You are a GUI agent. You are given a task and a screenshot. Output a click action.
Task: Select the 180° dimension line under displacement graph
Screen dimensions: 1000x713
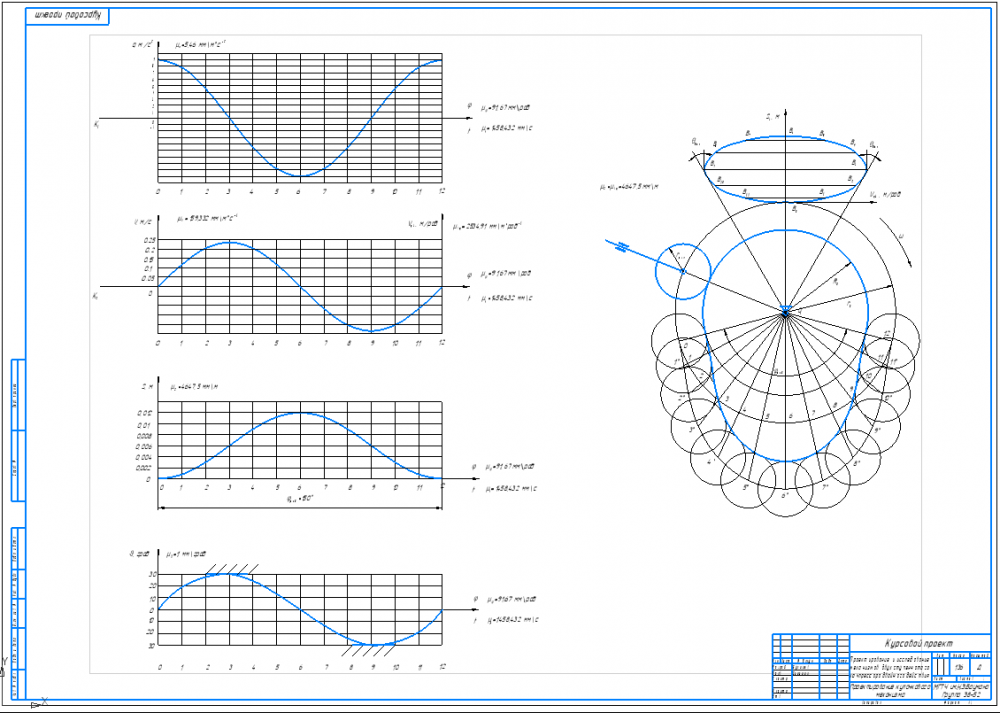[x=299, y=507]
